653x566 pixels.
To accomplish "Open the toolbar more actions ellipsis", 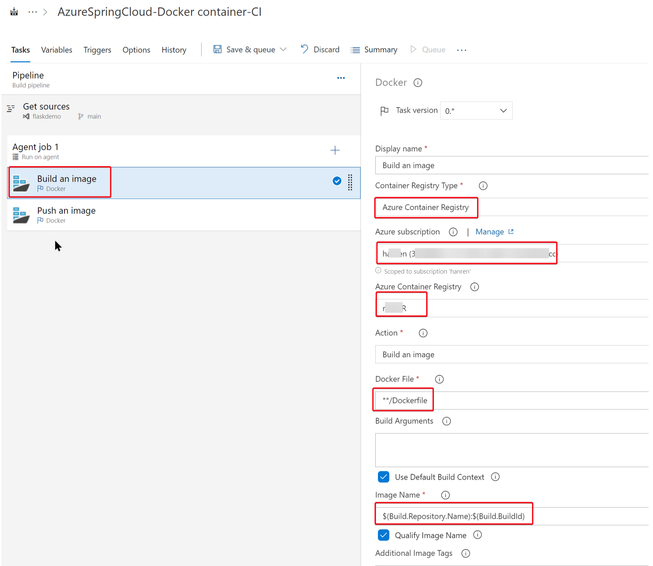I will coord(461,50).
